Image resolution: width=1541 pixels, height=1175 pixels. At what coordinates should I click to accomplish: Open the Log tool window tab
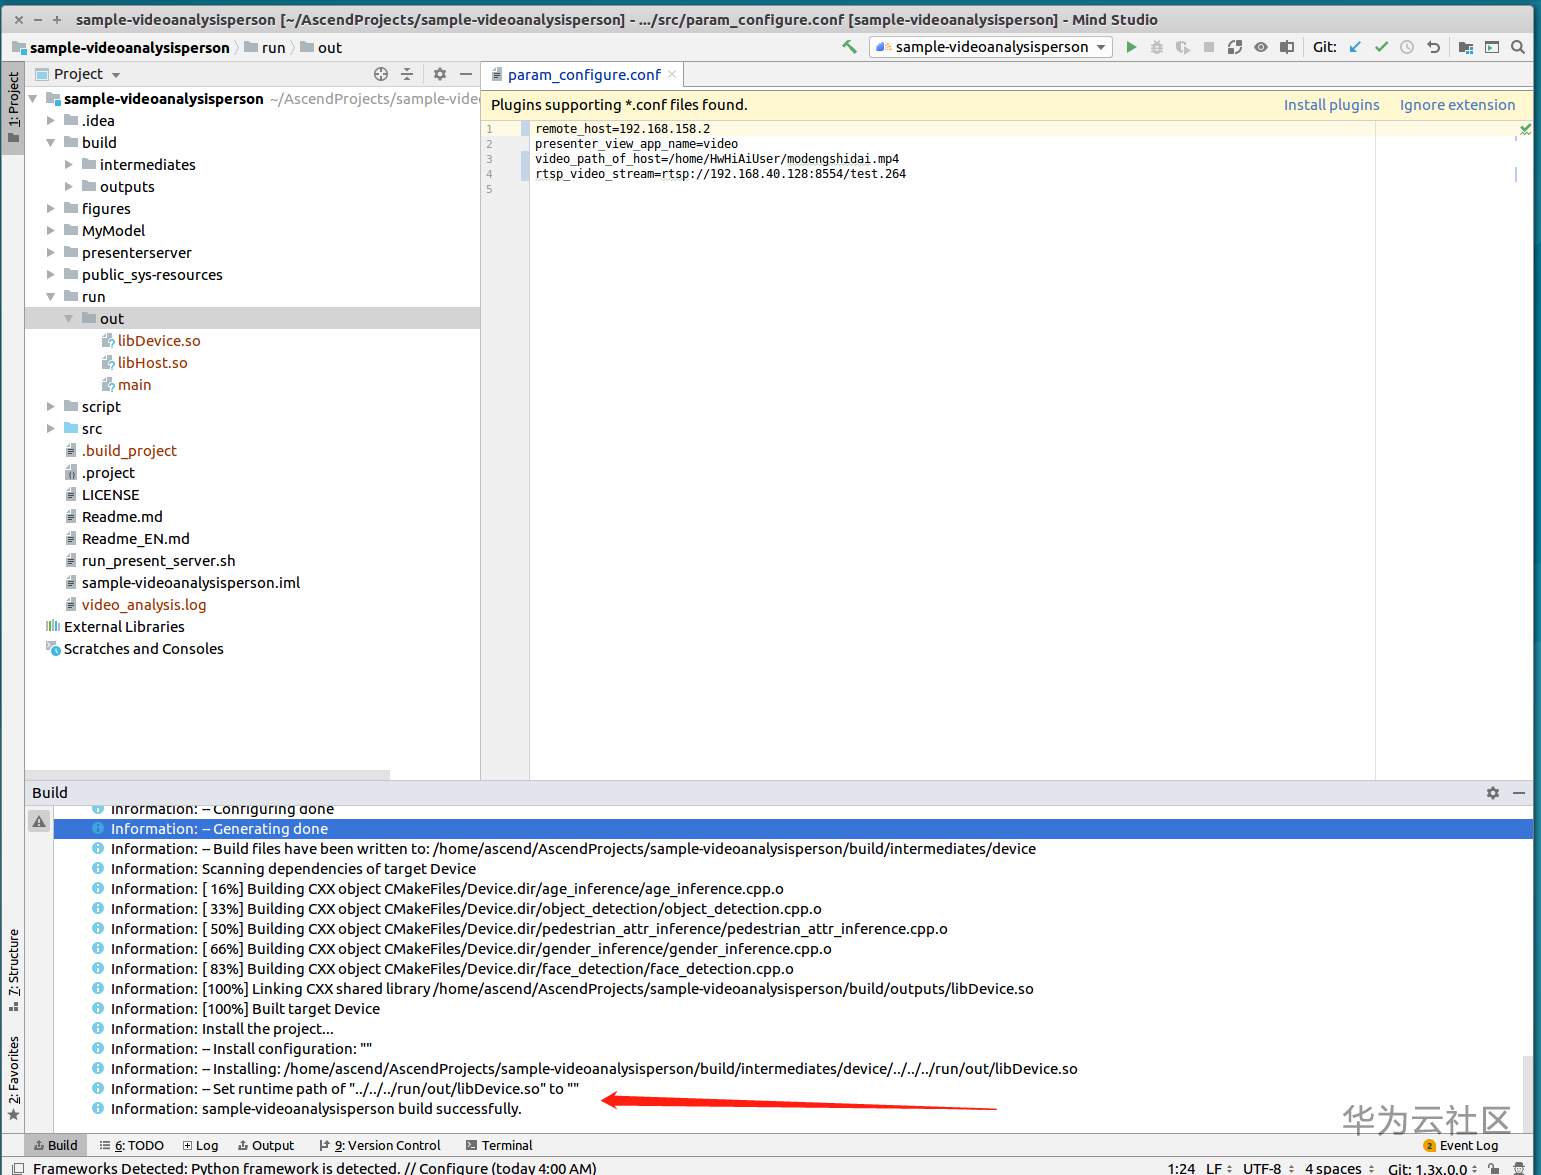tap(200, 1145)
